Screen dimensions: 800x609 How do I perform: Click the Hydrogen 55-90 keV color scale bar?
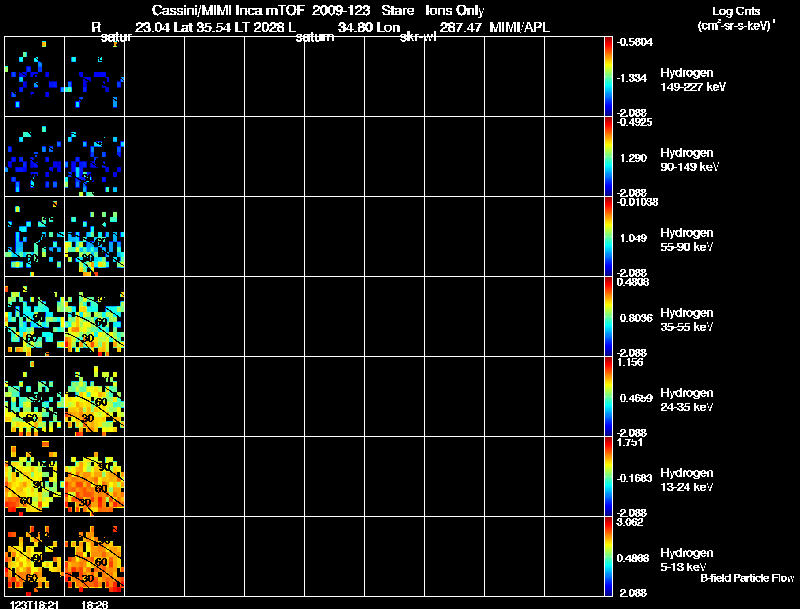pyautogui.click(x=608, y=237)
